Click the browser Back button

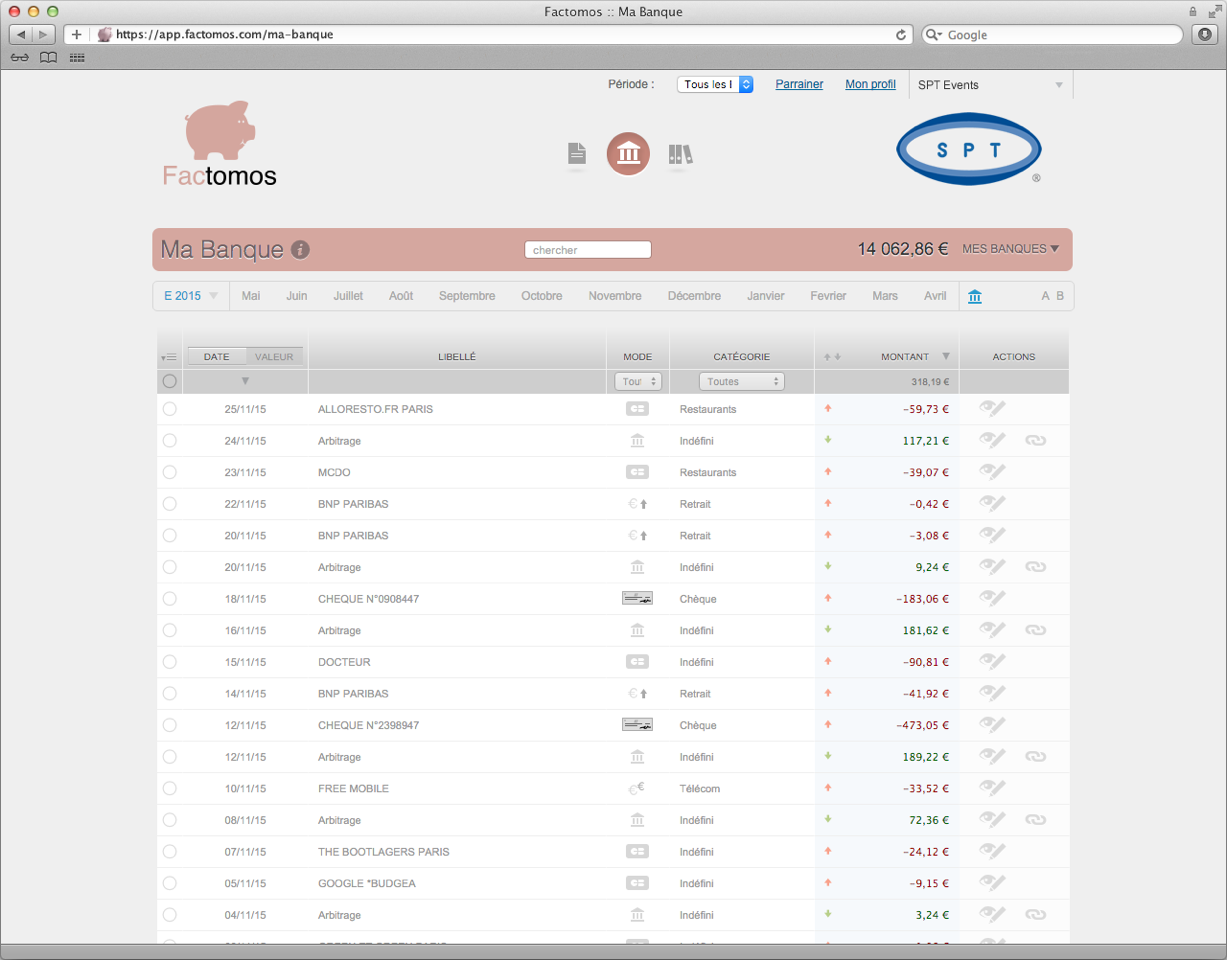22,34
